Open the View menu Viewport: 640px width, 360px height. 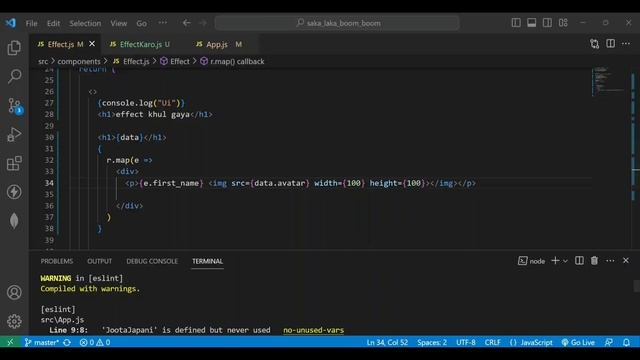click(x=118, y=23)
